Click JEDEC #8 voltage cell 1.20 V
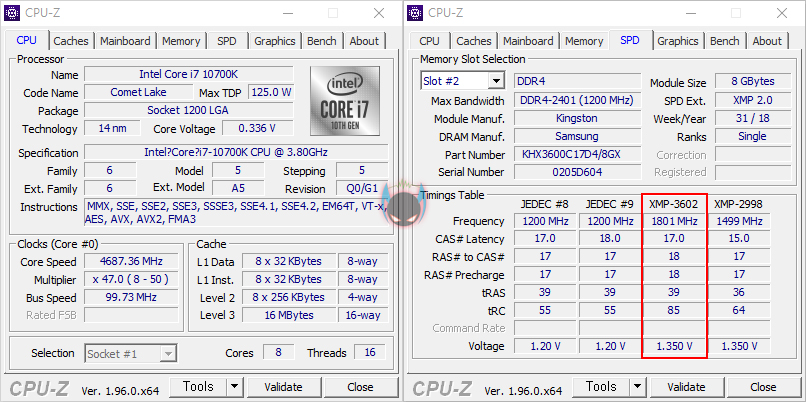 (545, 346)
